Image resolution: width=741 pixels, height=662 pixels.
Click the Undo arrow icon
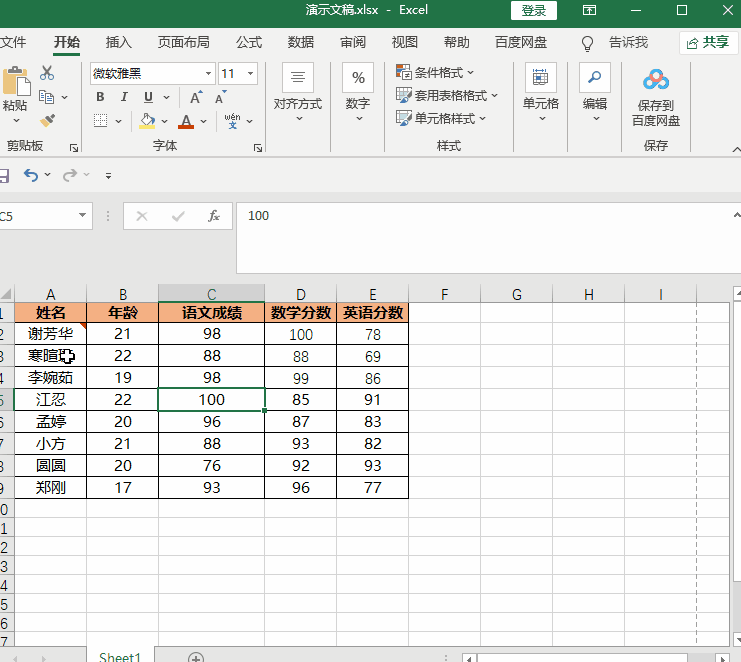[30, 175]
